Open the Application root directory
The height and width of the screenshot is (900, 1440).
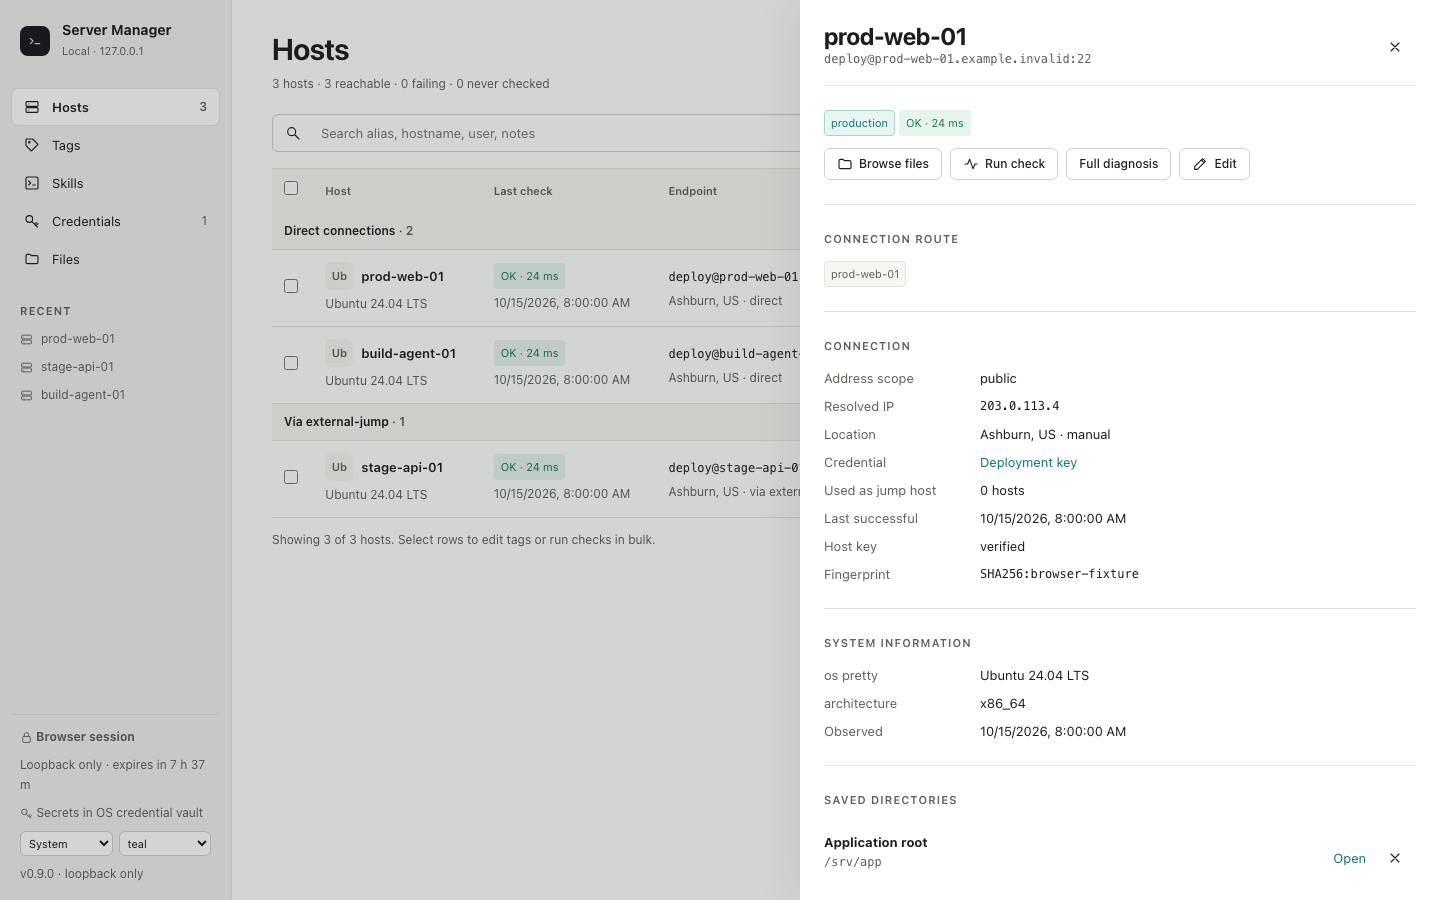[x=1349, y=859]
